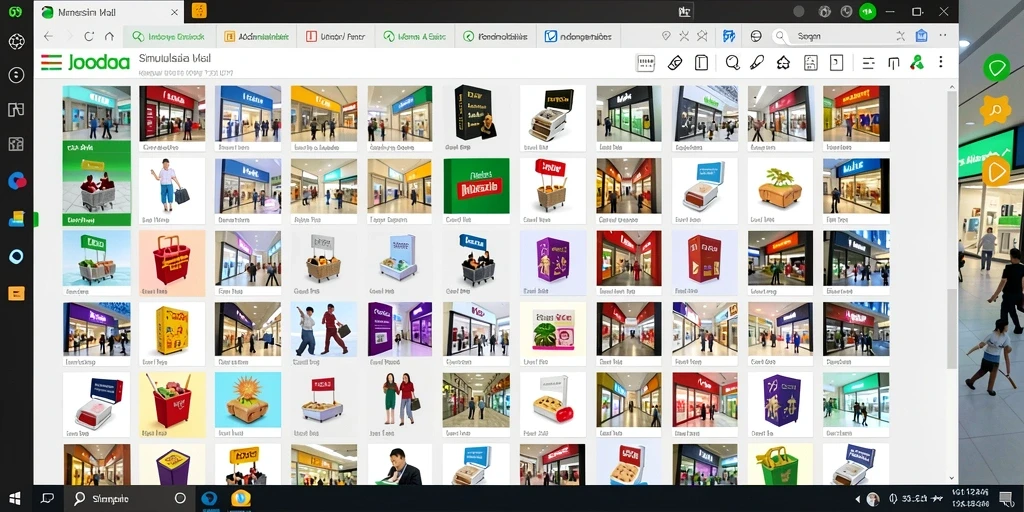Click the browser refresh button
This screenshot has height=512, width=1024.
click(x=89, y=37)
